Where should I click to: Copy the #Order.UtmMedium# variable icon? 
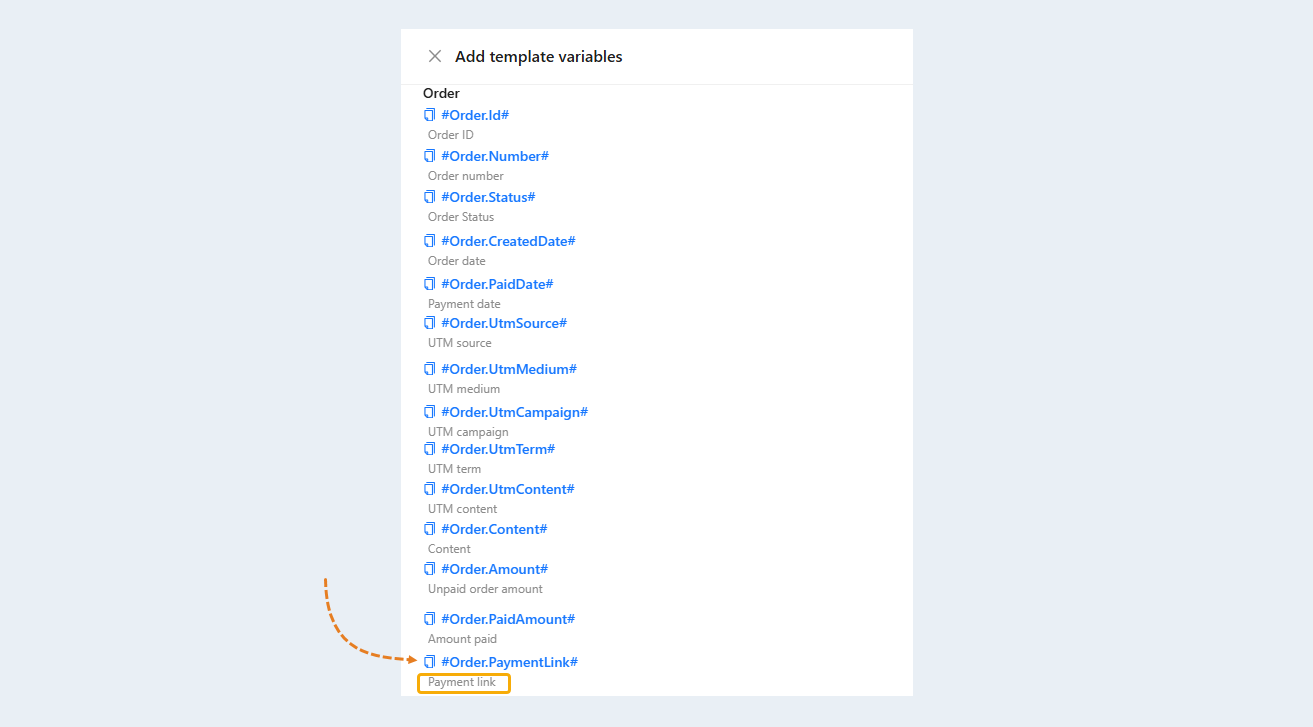click(430, 369)
